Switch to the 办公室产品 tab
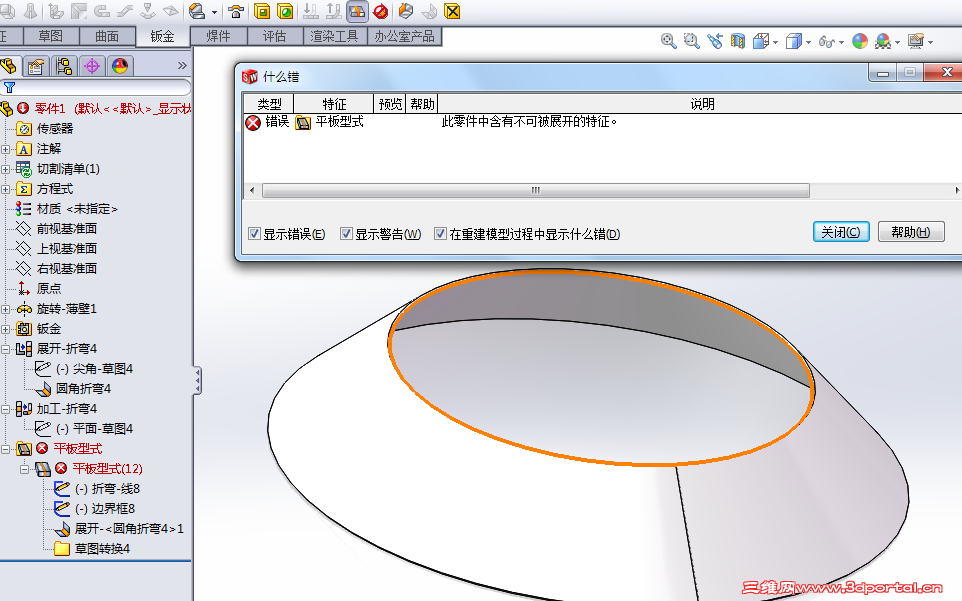Image resolution: width=962 pixels, height=601 pixels. 404,36
